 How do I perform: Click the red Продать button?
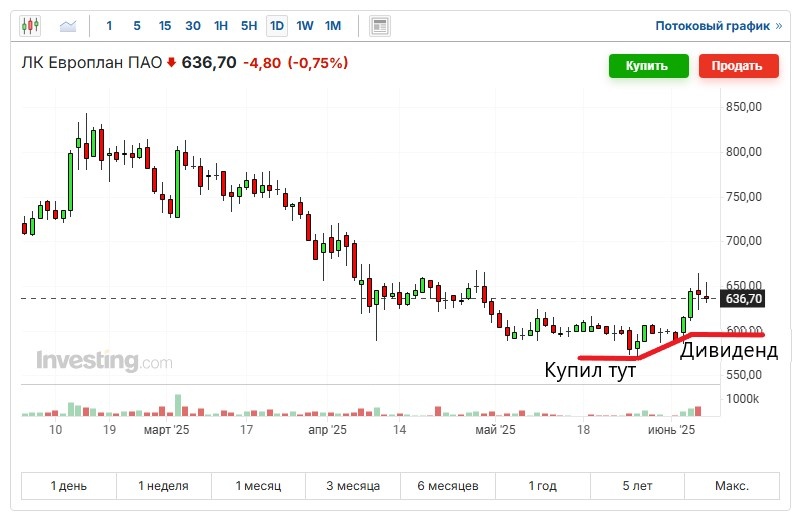tap(739, 66)
